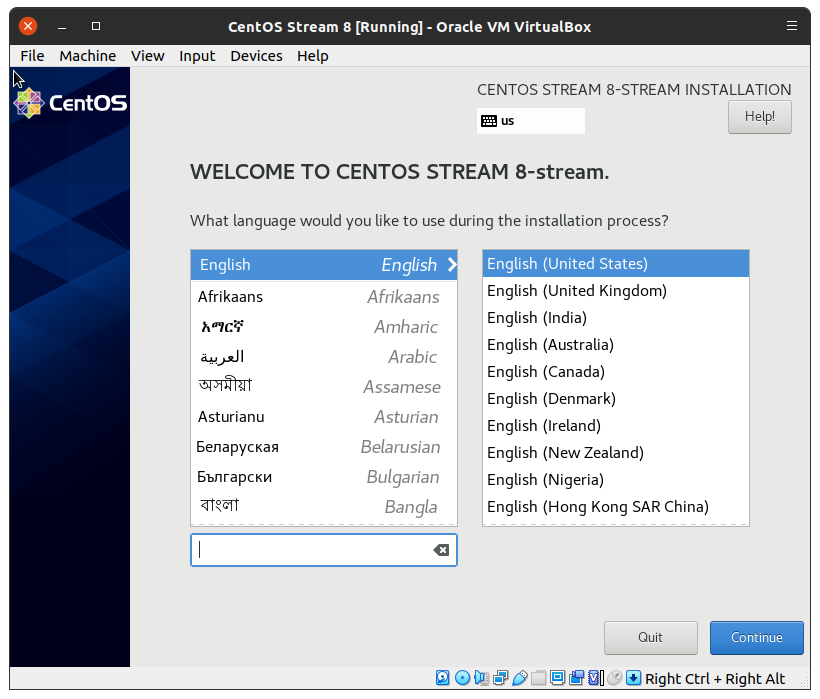Image resolution: width=820 pixels, height=699 pixels.
Task: Click the shared folders status icon
Action: pyautogui.click(x=538, y=678)
